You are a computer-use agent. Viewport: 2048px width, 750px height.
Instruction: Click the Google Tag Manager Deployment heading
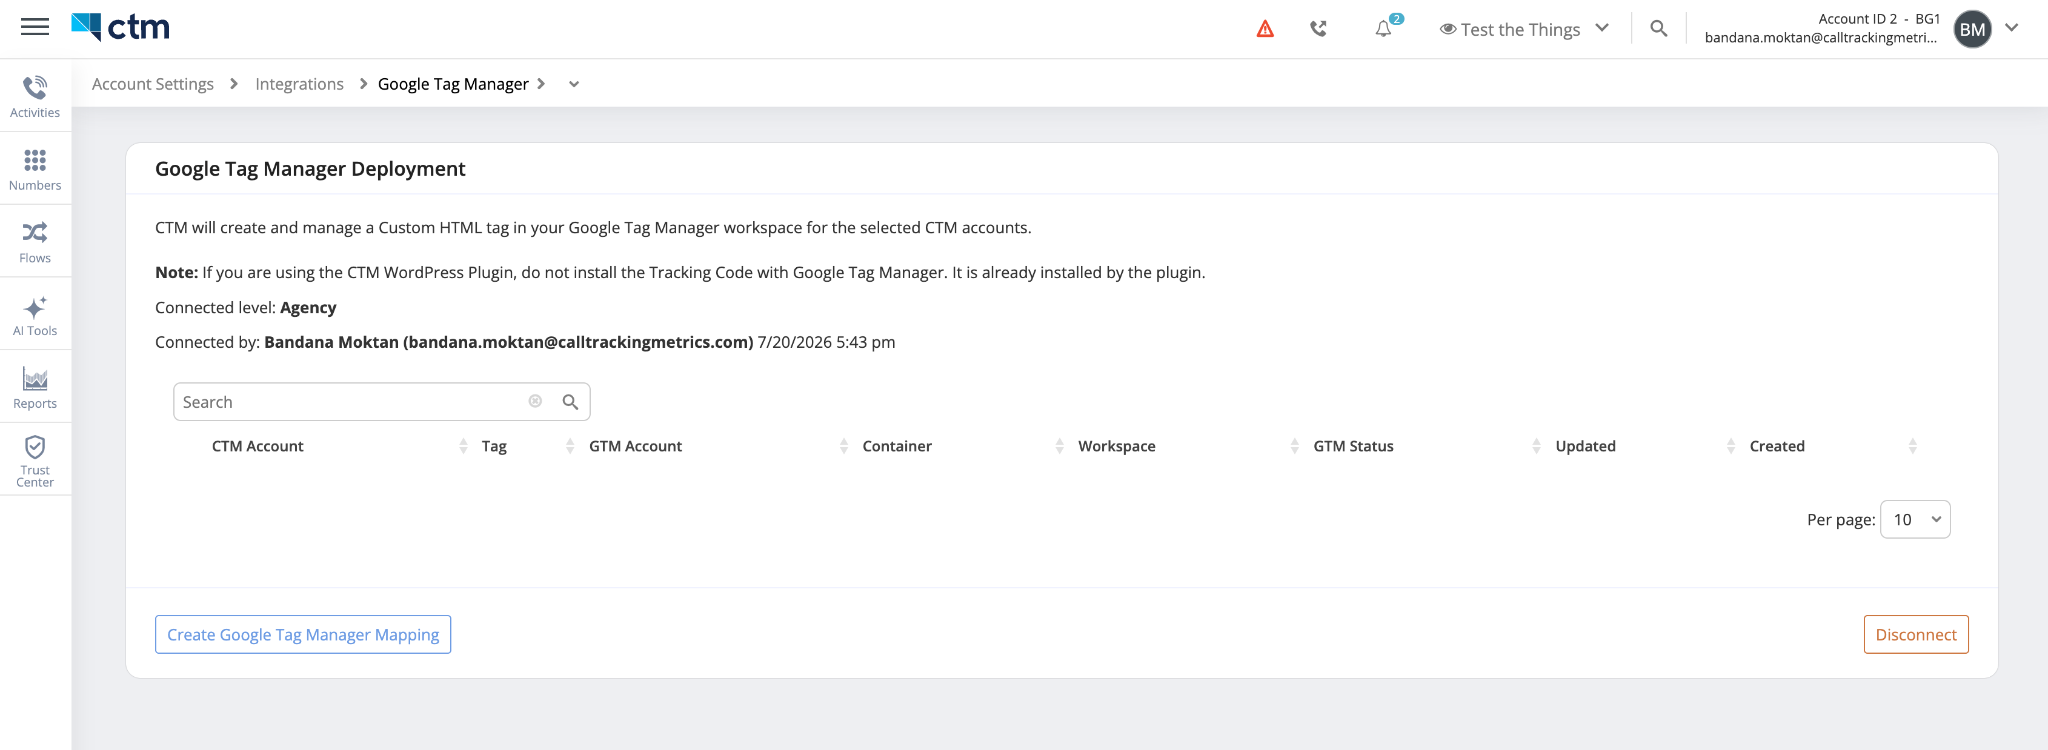coord(310,169)
